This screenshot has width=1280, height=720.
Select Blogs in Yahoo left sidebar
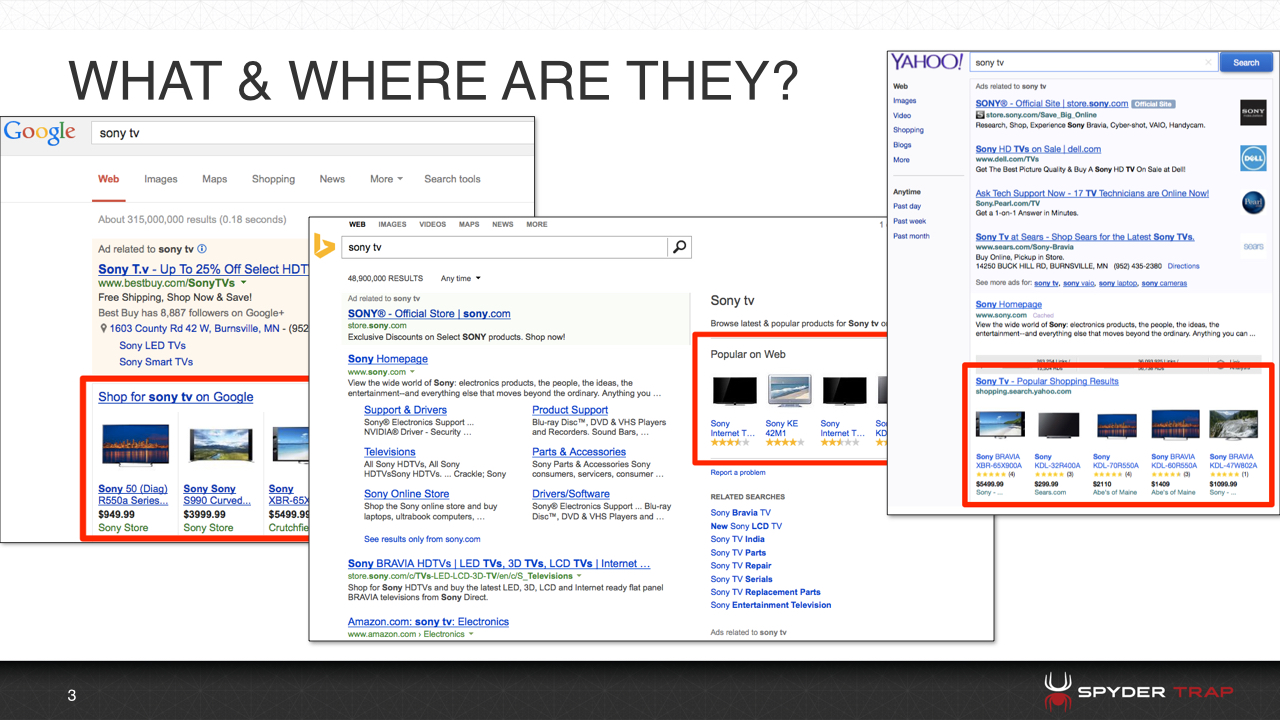[902, 145]
